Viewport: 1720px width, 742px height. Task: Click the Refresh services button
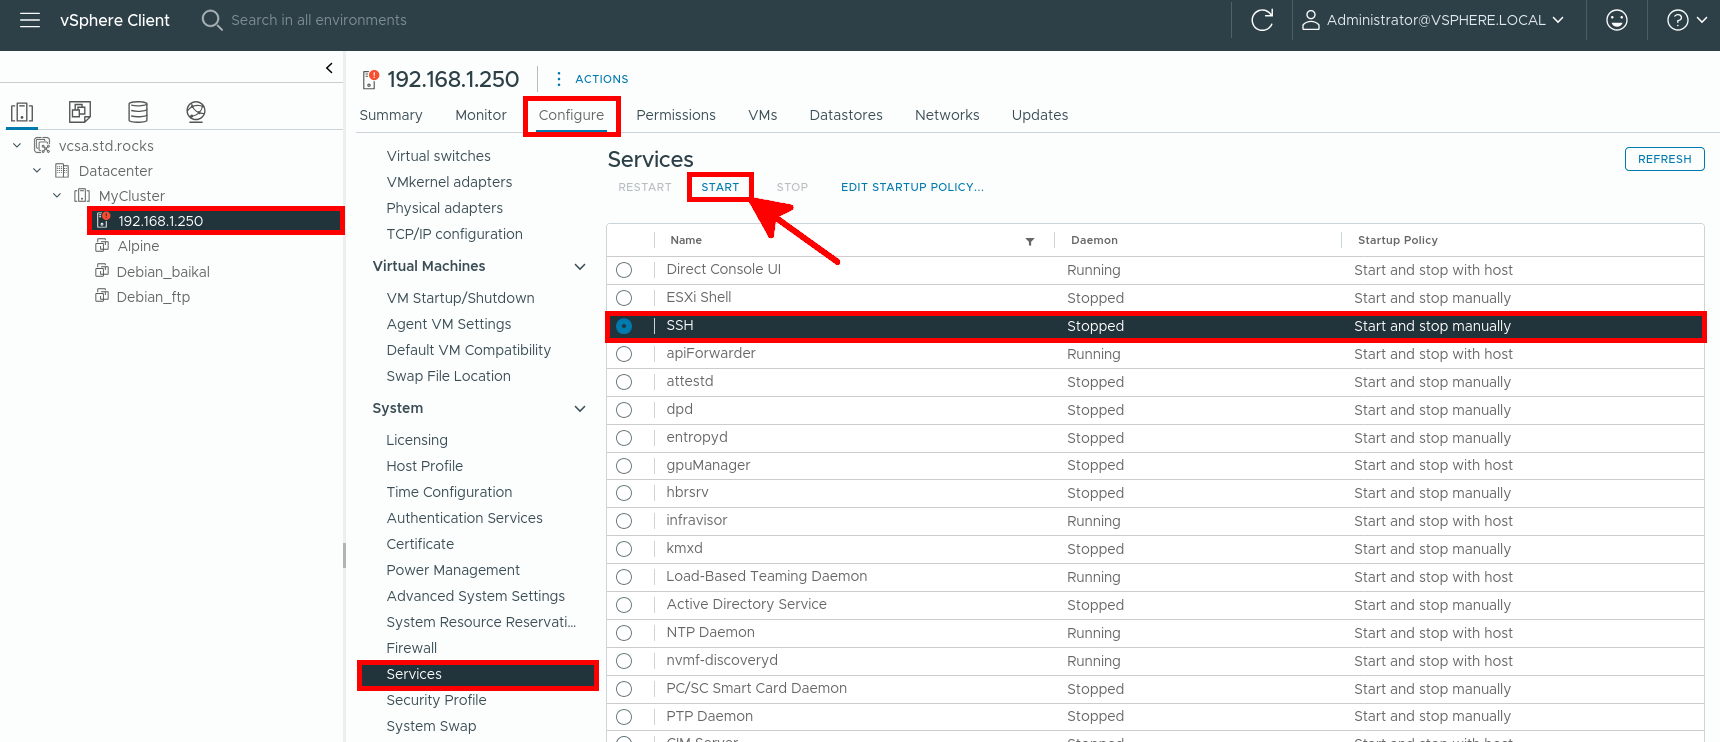[1664, 159]
